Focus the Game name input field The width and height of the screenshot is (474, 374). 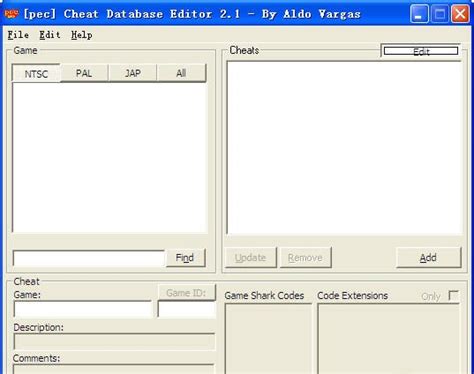pos(83,309)
